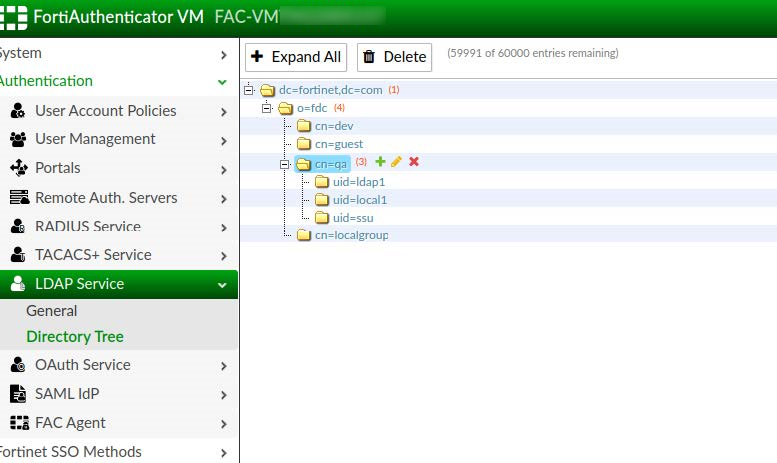The image size is (777, 463).
Task: Open the General LDAP submenu item
Action: (52, 311)
